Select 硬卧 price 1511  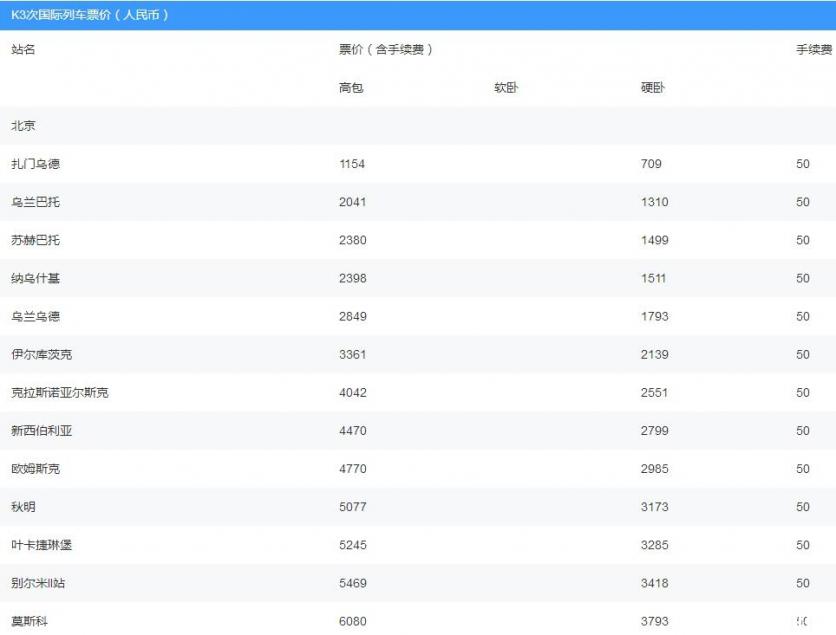point(653,278)
